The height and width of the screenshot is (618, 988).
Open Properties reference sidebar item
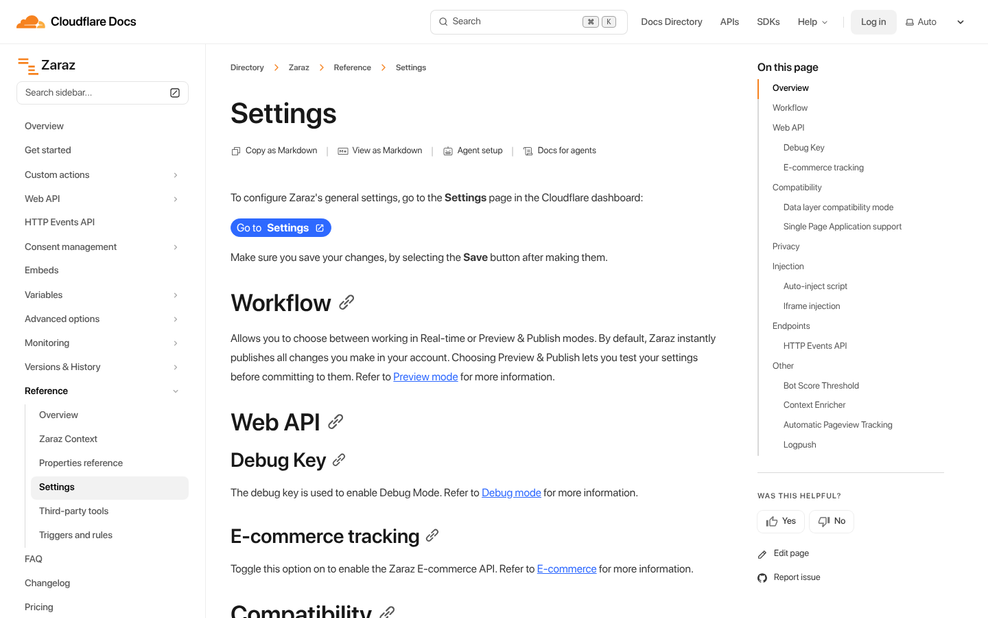click(x=81, y=463)
